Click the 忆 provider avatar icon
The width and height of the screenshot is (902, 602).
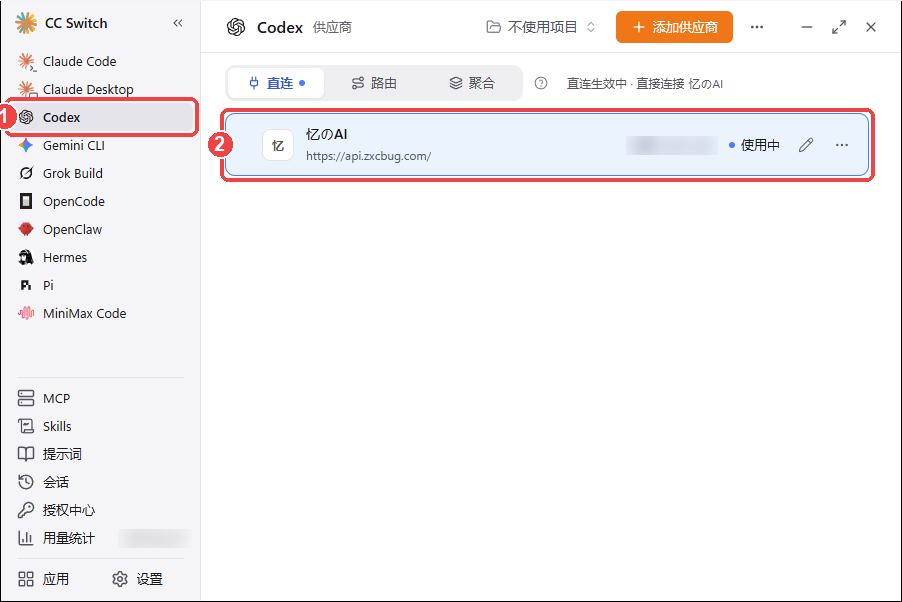tap(278, 145)
